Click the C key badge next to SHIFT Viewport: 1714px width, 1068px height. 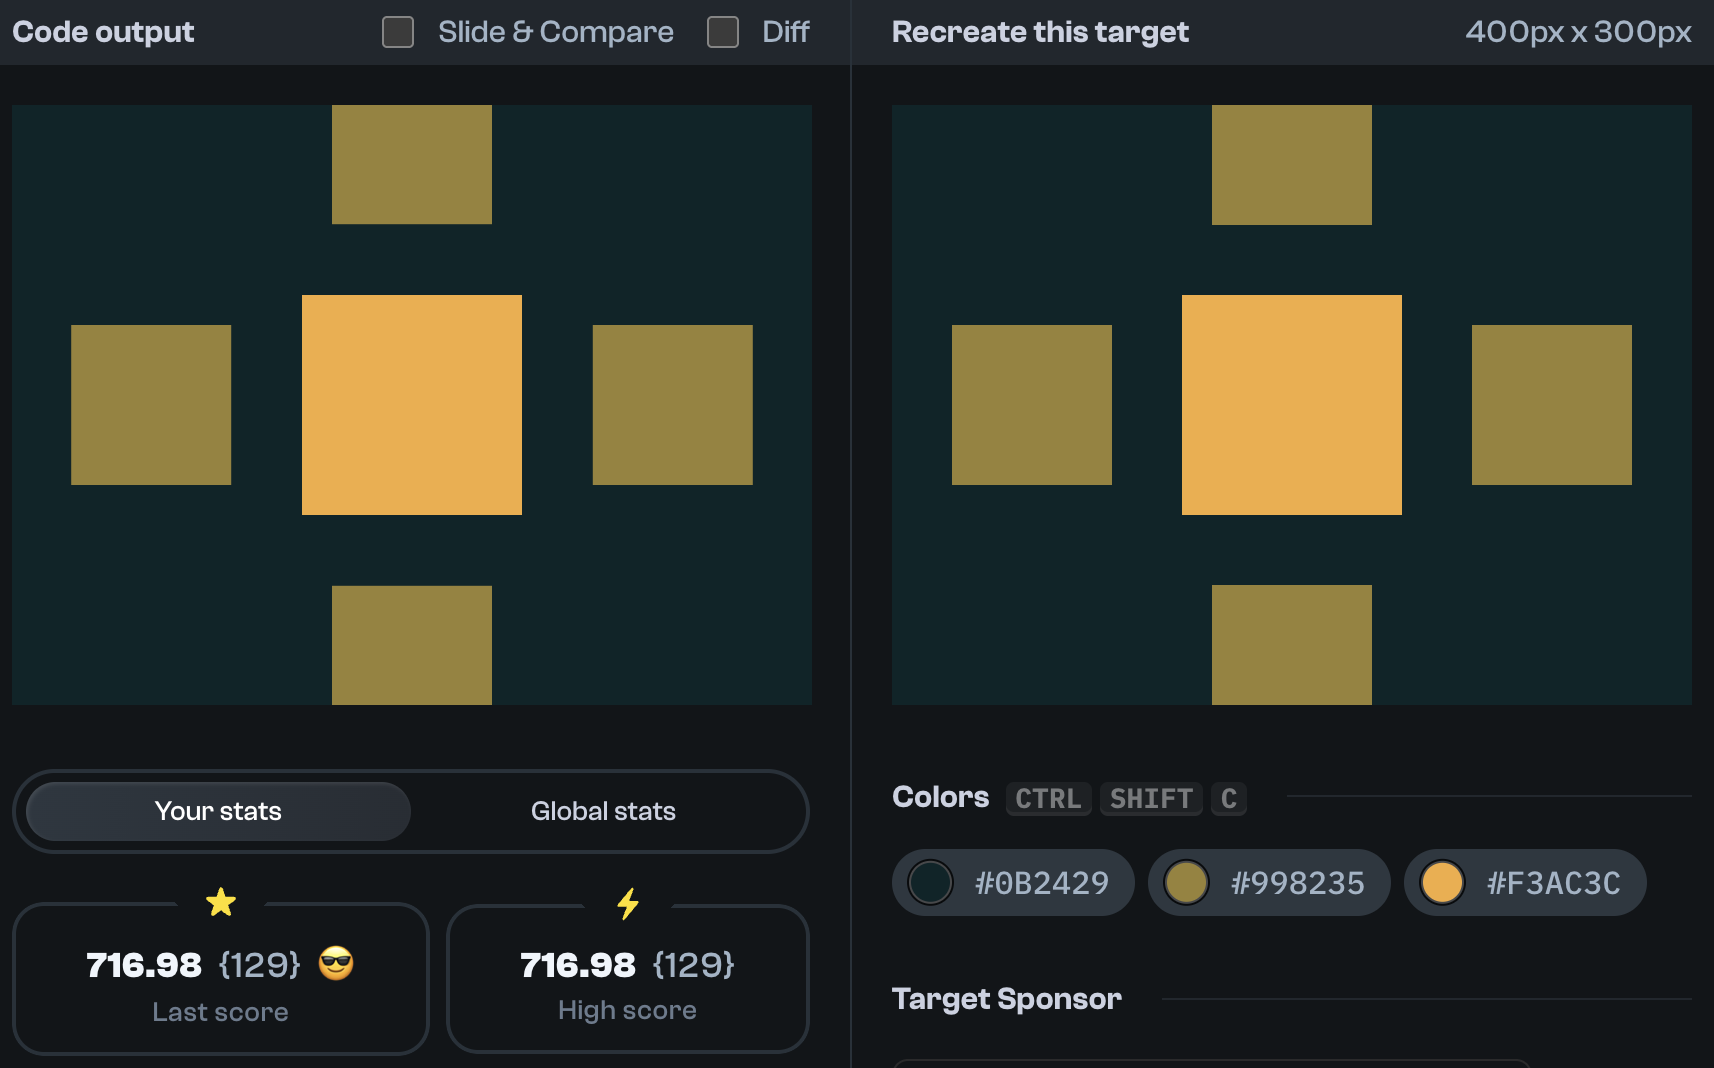(1229, 798)
